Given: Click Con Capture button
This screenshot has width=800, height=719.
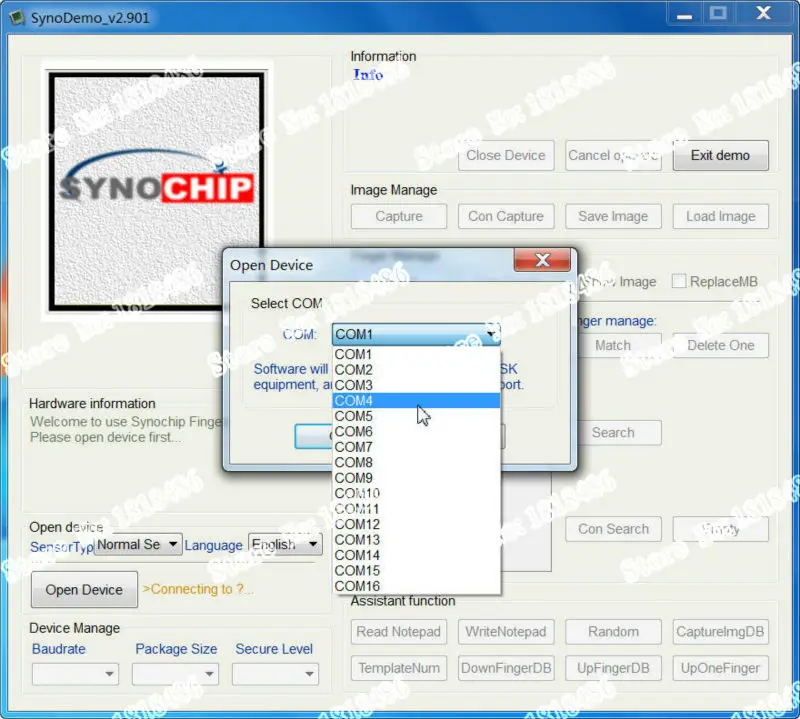Looking at the screenshot, I should [506, 216].
